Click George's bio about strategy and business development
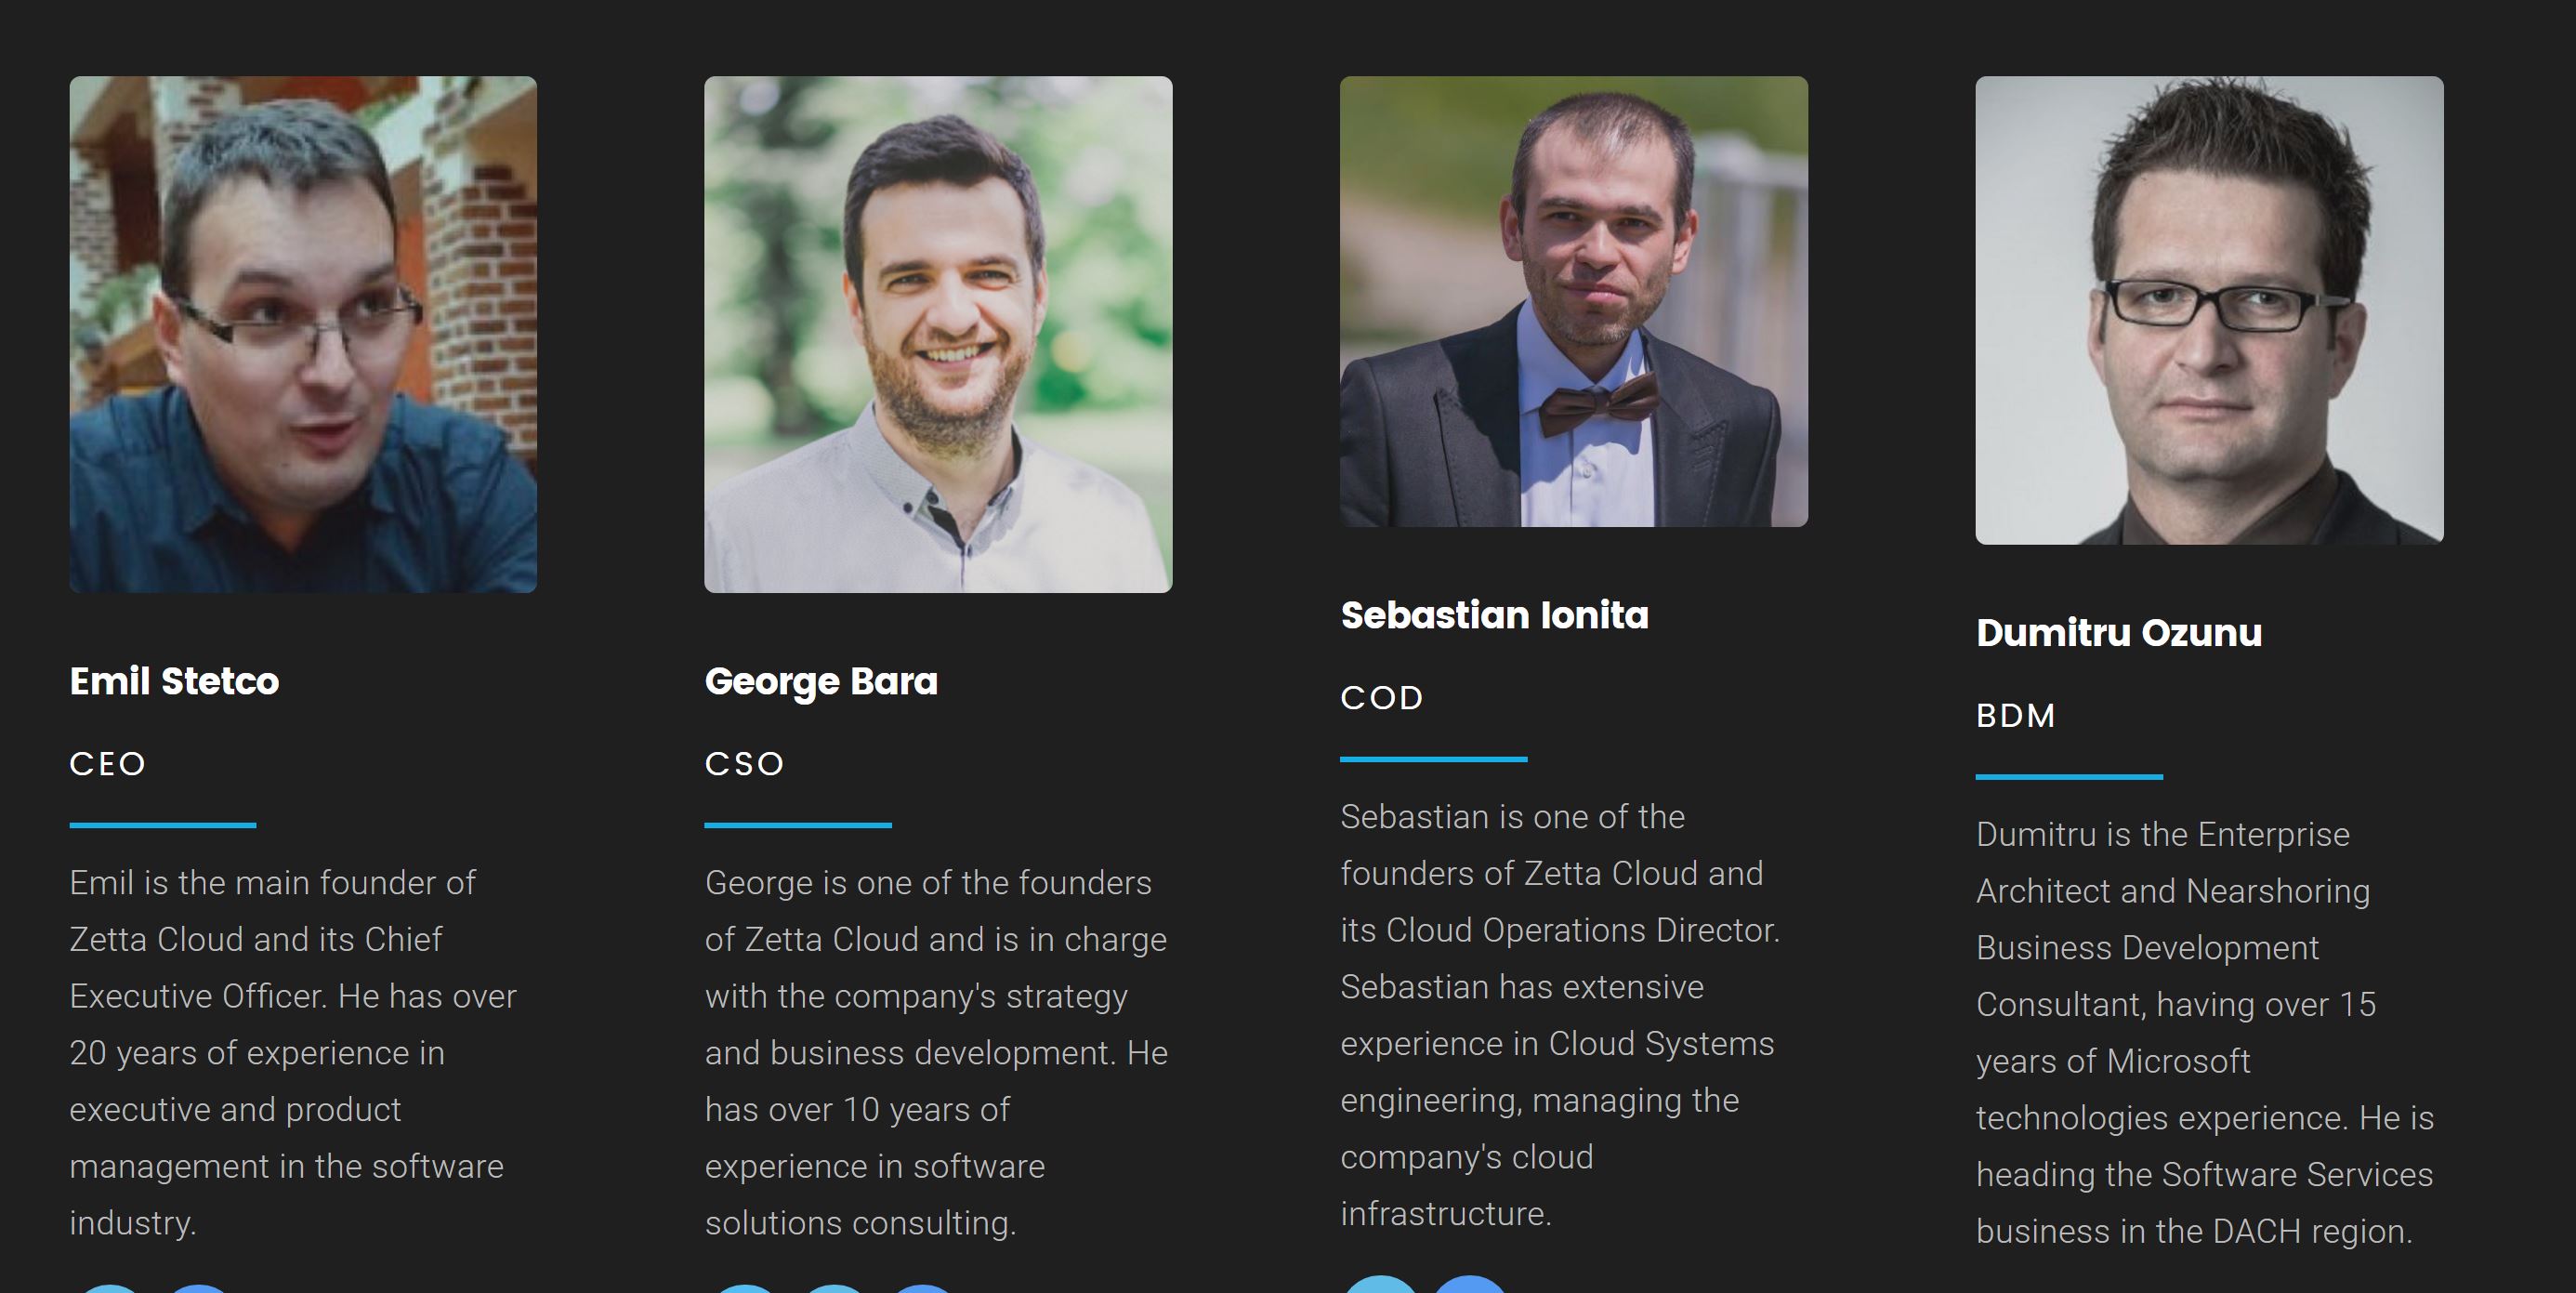Image resolution: width=2576 pixels, height=1293 pixels. [x=936, y=1052]
